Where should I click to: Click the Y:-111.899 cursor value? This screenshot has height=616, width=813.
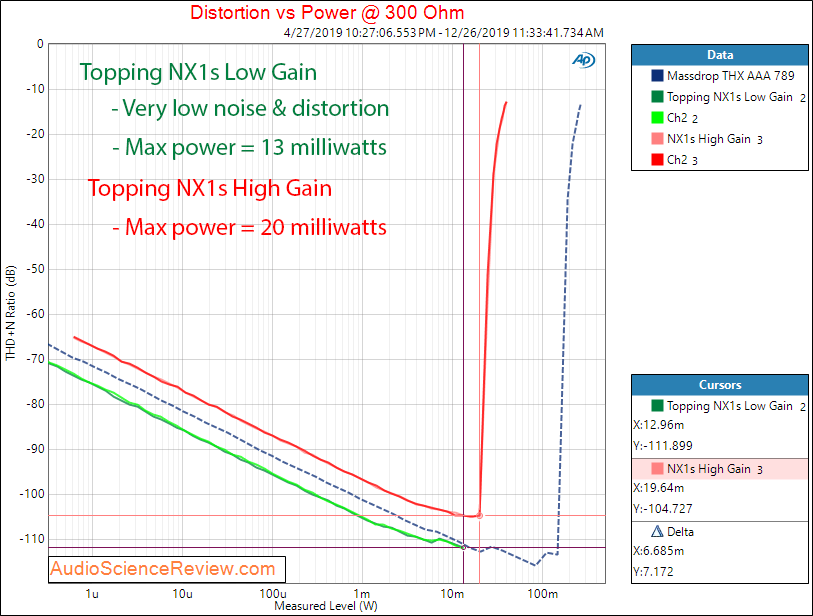(663, 445)
